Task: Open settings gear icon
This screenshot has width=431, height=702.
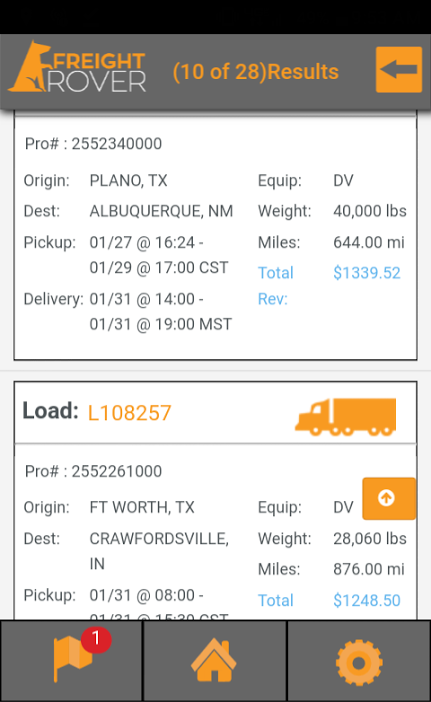Action: (x=359, y=662)
